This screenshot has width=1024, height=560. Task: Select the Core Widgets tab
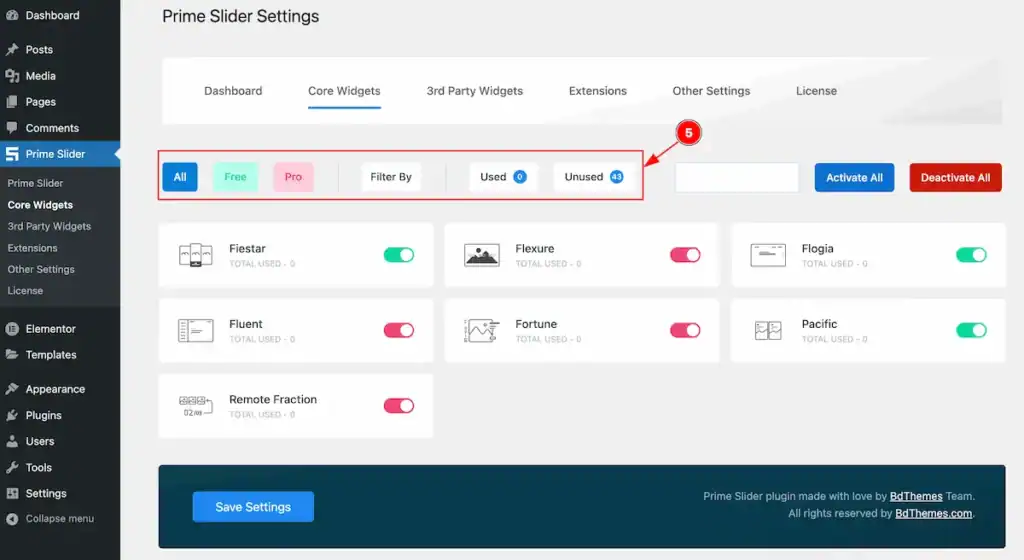[344, 91]
